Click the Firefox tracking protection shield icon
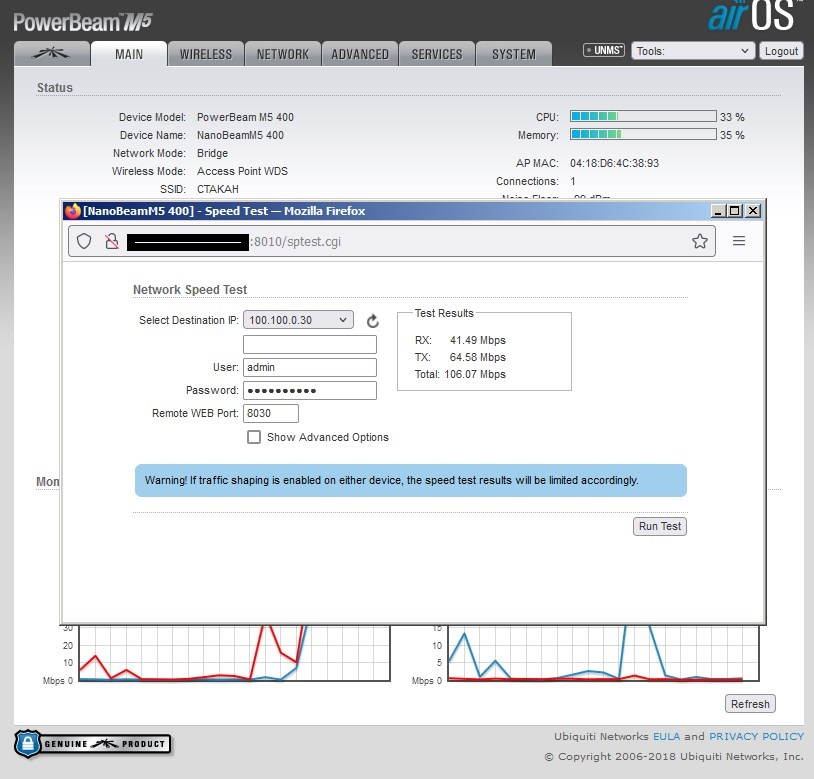Screen dimensions: 814x779 (84, 241)
